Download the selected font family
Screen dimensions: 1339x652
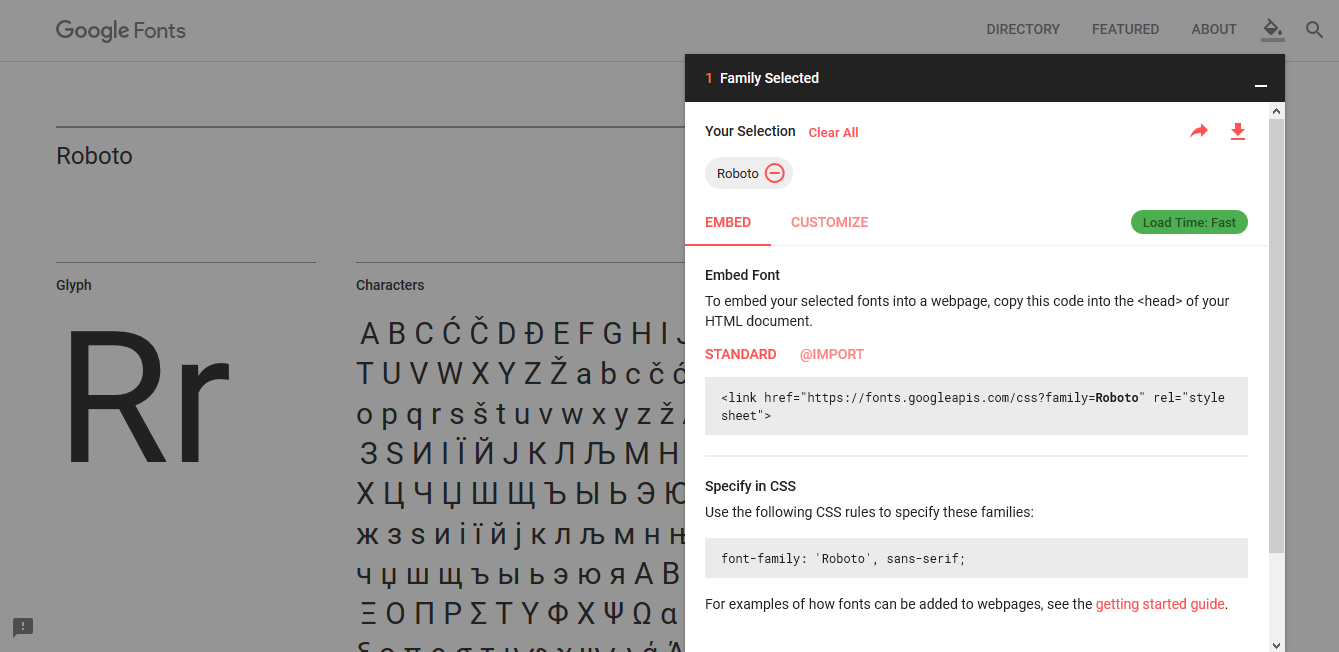1238,131
